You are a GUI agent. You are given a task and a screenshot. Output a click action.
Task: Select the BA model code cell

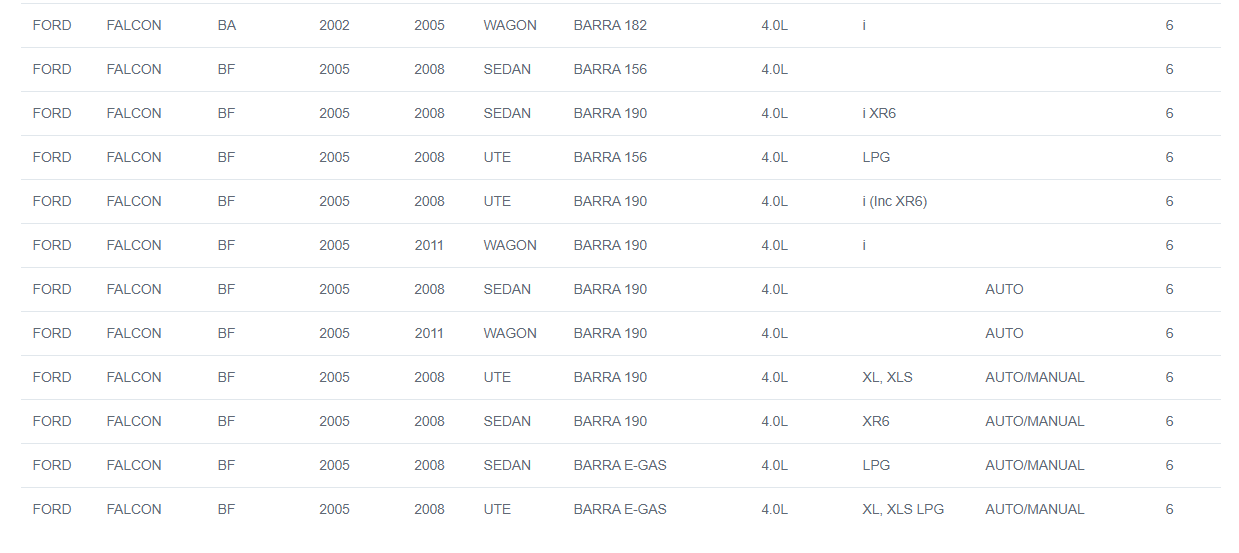coord(227,25)
